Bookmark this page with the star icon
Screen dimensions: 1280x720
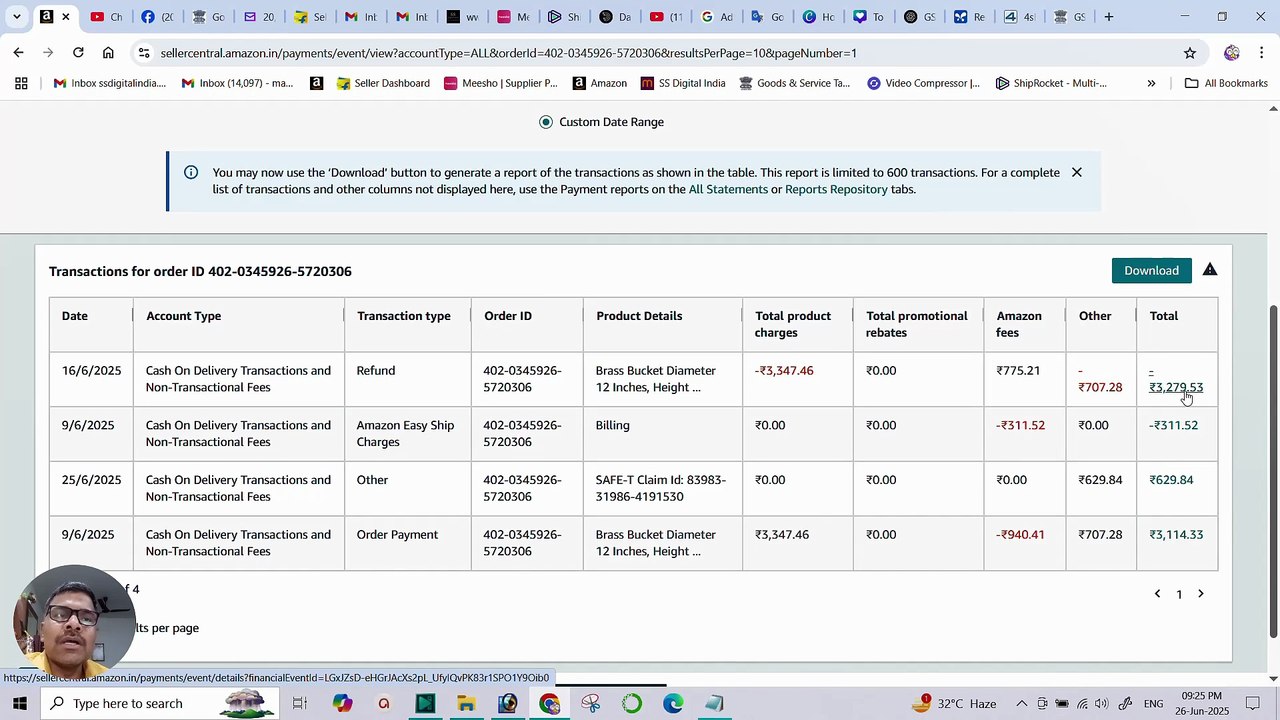click(x=1189, y=53)
